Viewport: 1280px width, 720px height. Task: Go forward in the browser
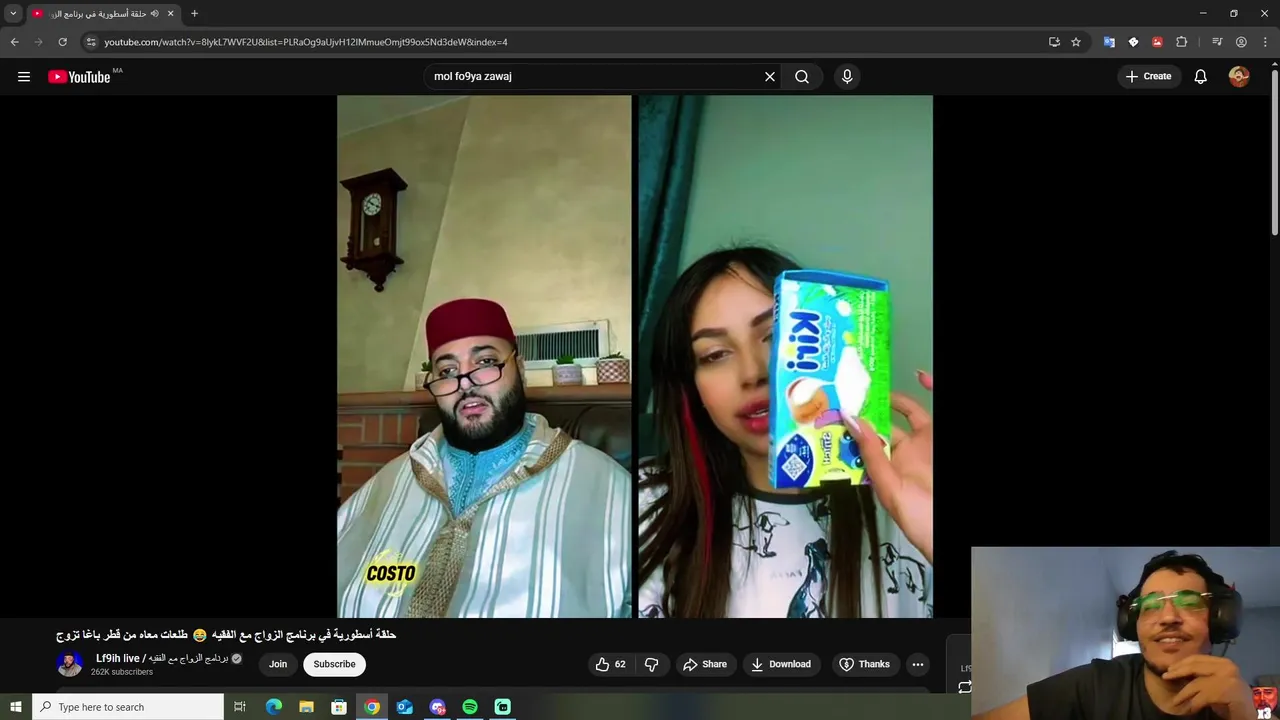[x=39, y=42]
